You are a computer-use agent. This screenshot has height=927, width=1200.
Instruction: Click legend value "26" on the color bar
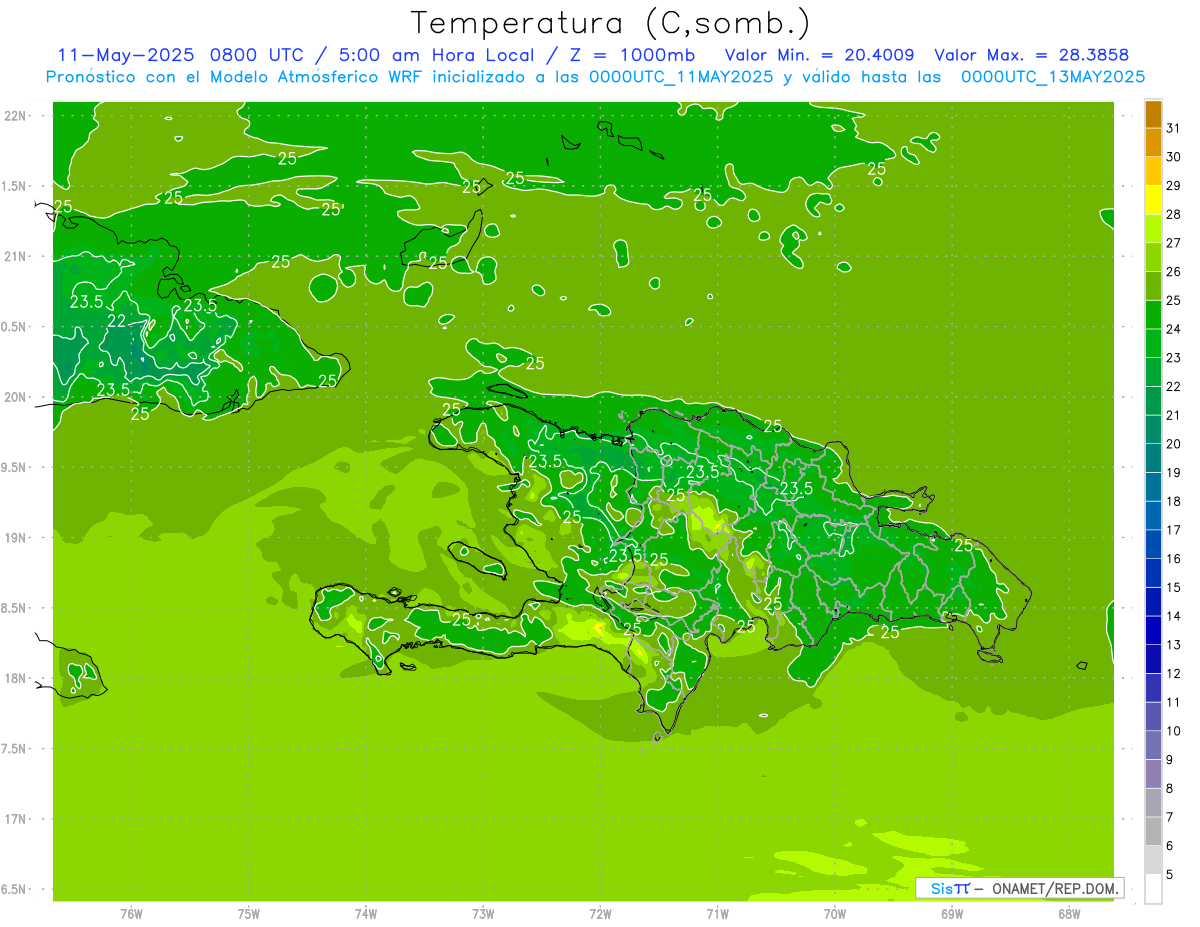click(x=1174, y=272)
